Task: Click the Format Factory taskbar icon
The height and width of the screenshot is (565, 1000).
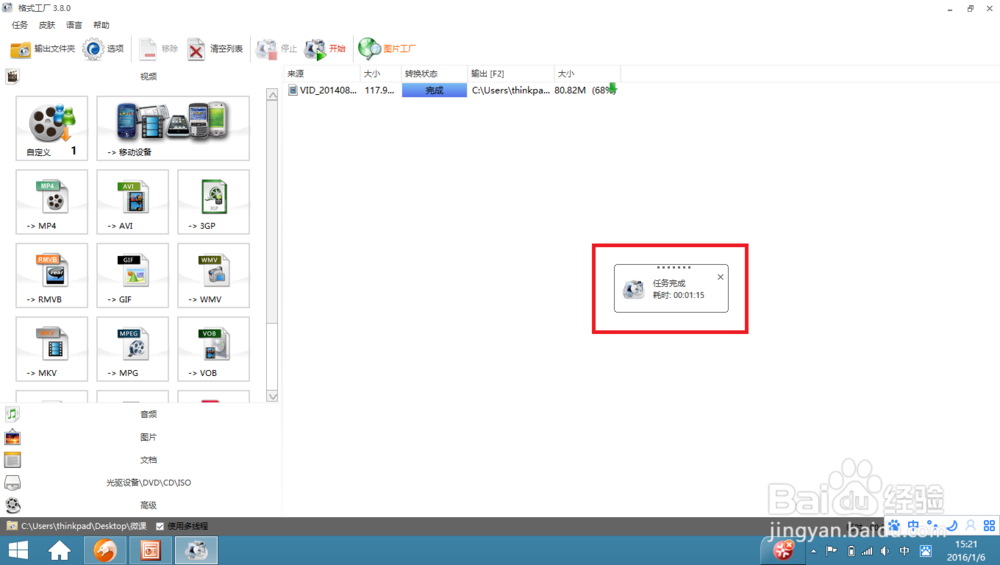Action: pyautogui.click(x=196, y=550)
